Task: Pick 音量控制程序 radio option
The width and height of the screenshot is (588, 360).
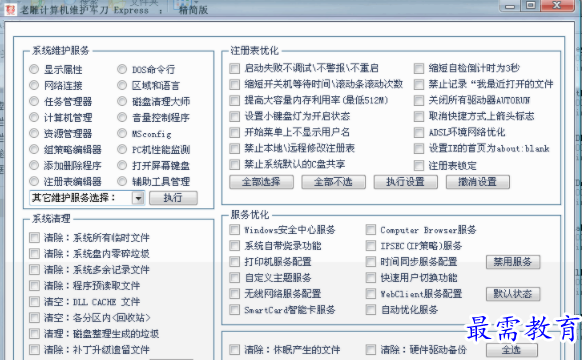Action: pyautogui.click(x=122, y=117)
